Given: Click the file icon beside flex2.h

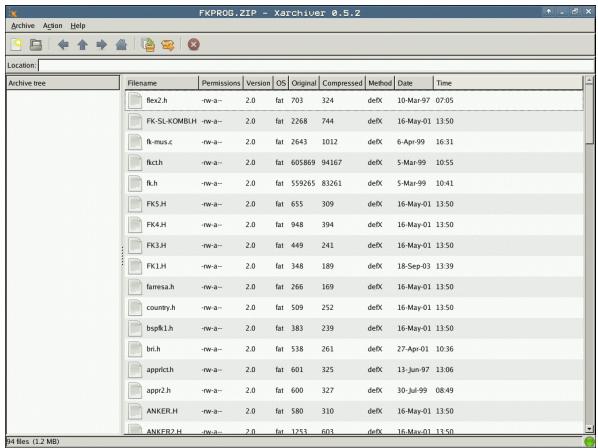Looking at the screenshot, I should (135, 101).
